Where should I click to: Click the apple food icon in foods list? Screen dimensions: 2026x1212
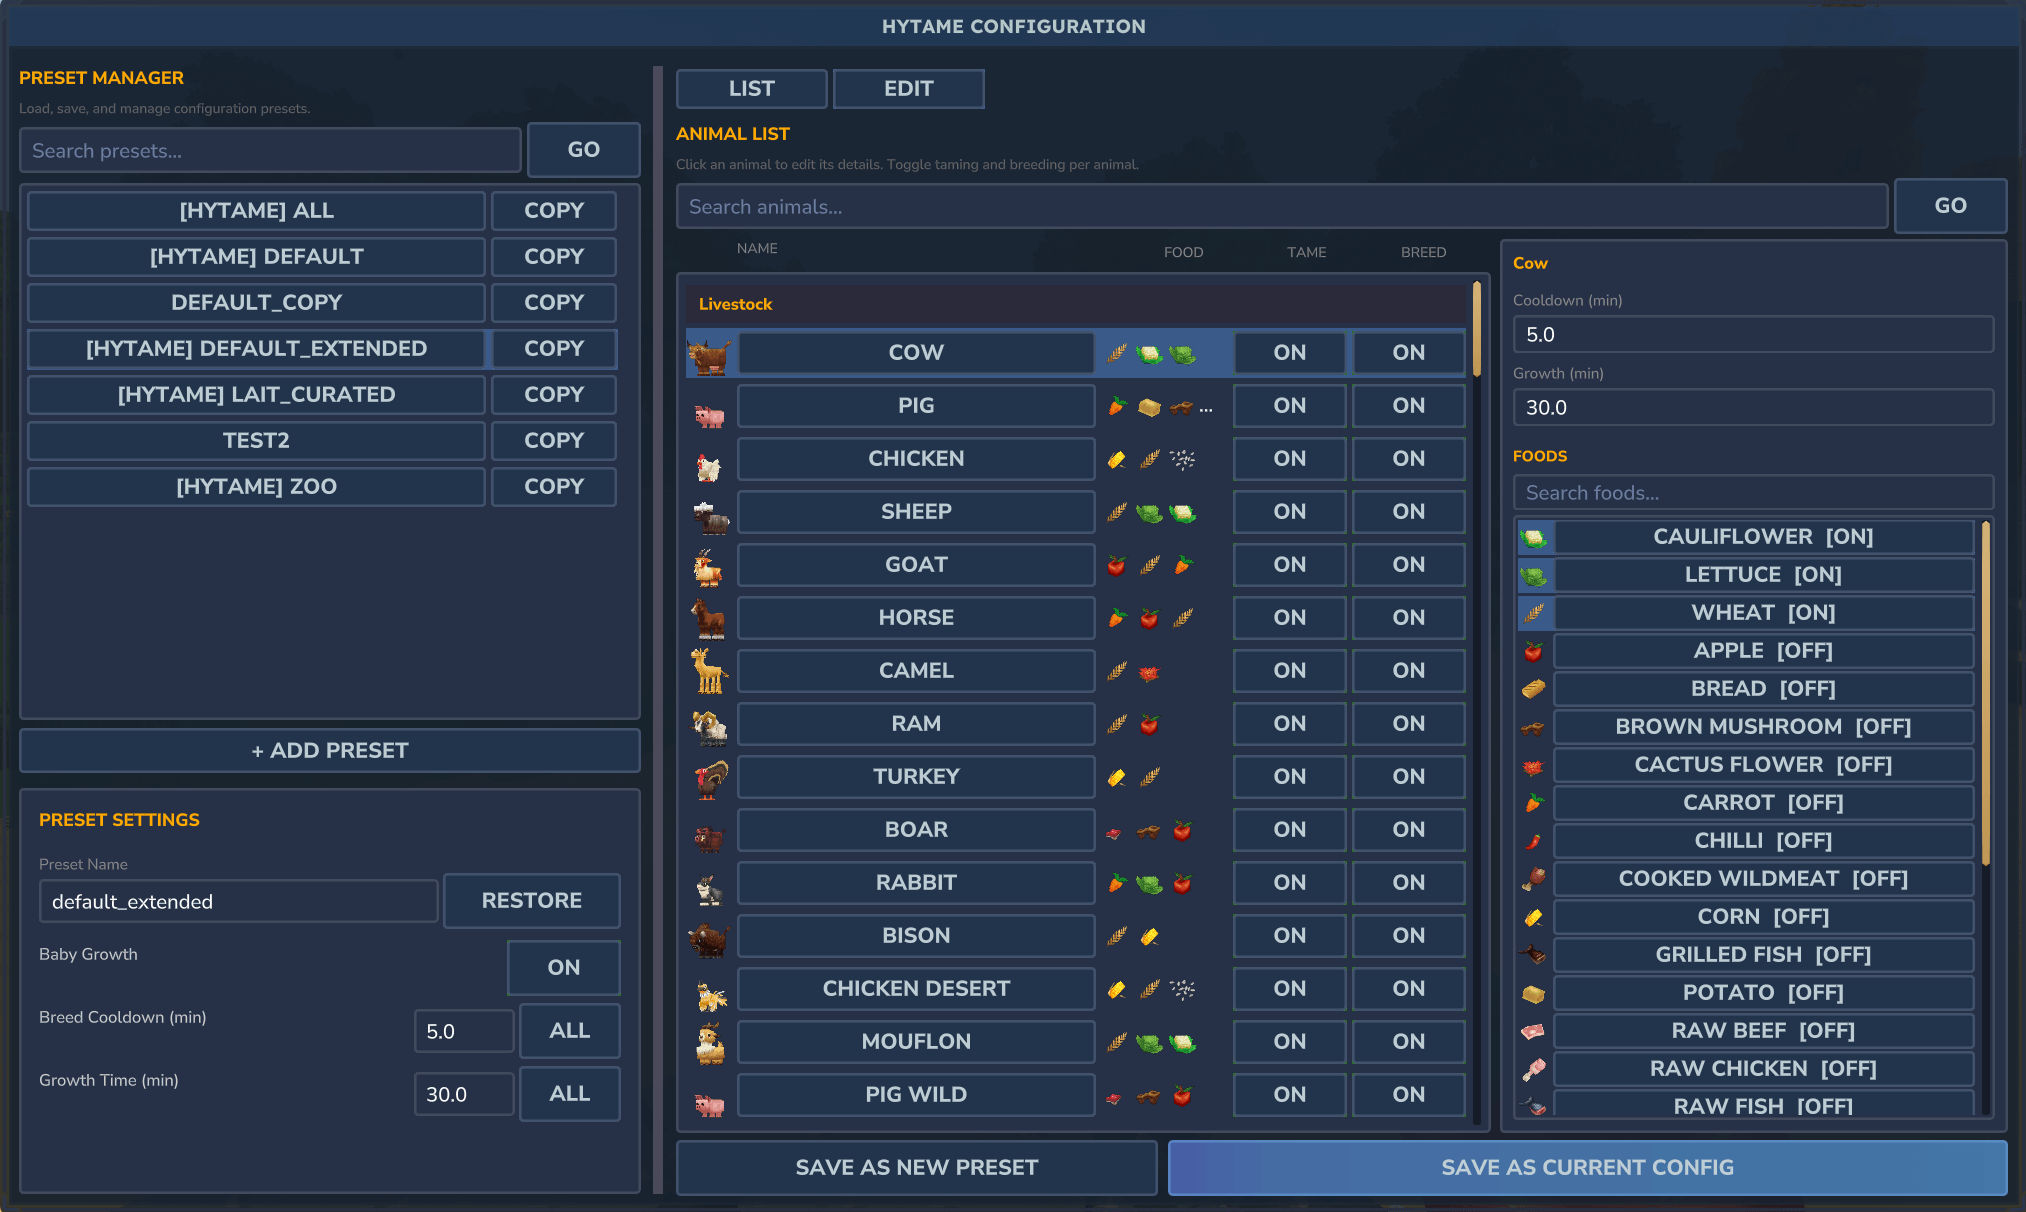click(1533, 652)
